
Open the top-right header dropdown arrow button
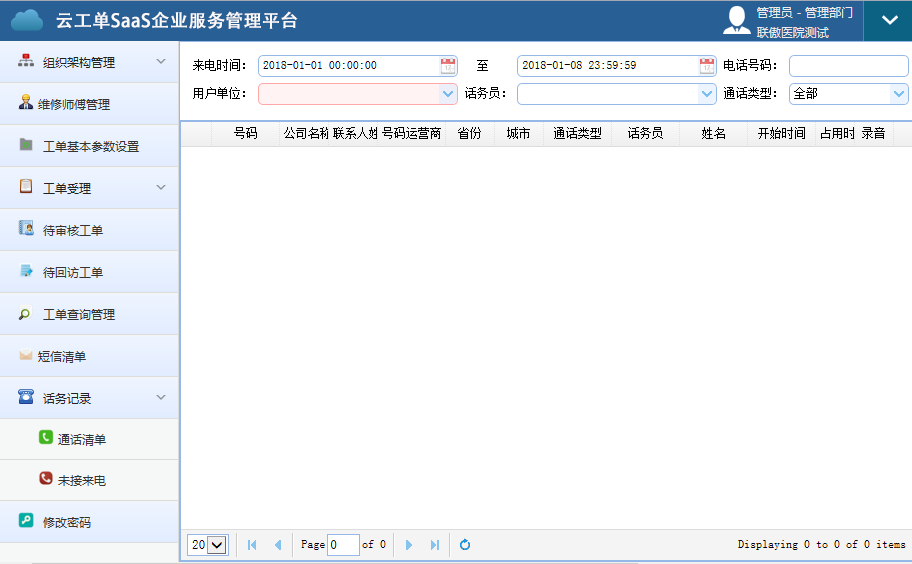click(888, 21)
